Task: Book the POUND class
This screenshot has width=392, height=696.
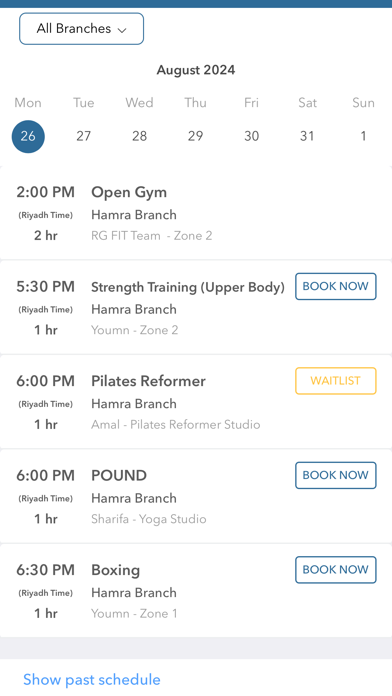Action: [336, 475]
